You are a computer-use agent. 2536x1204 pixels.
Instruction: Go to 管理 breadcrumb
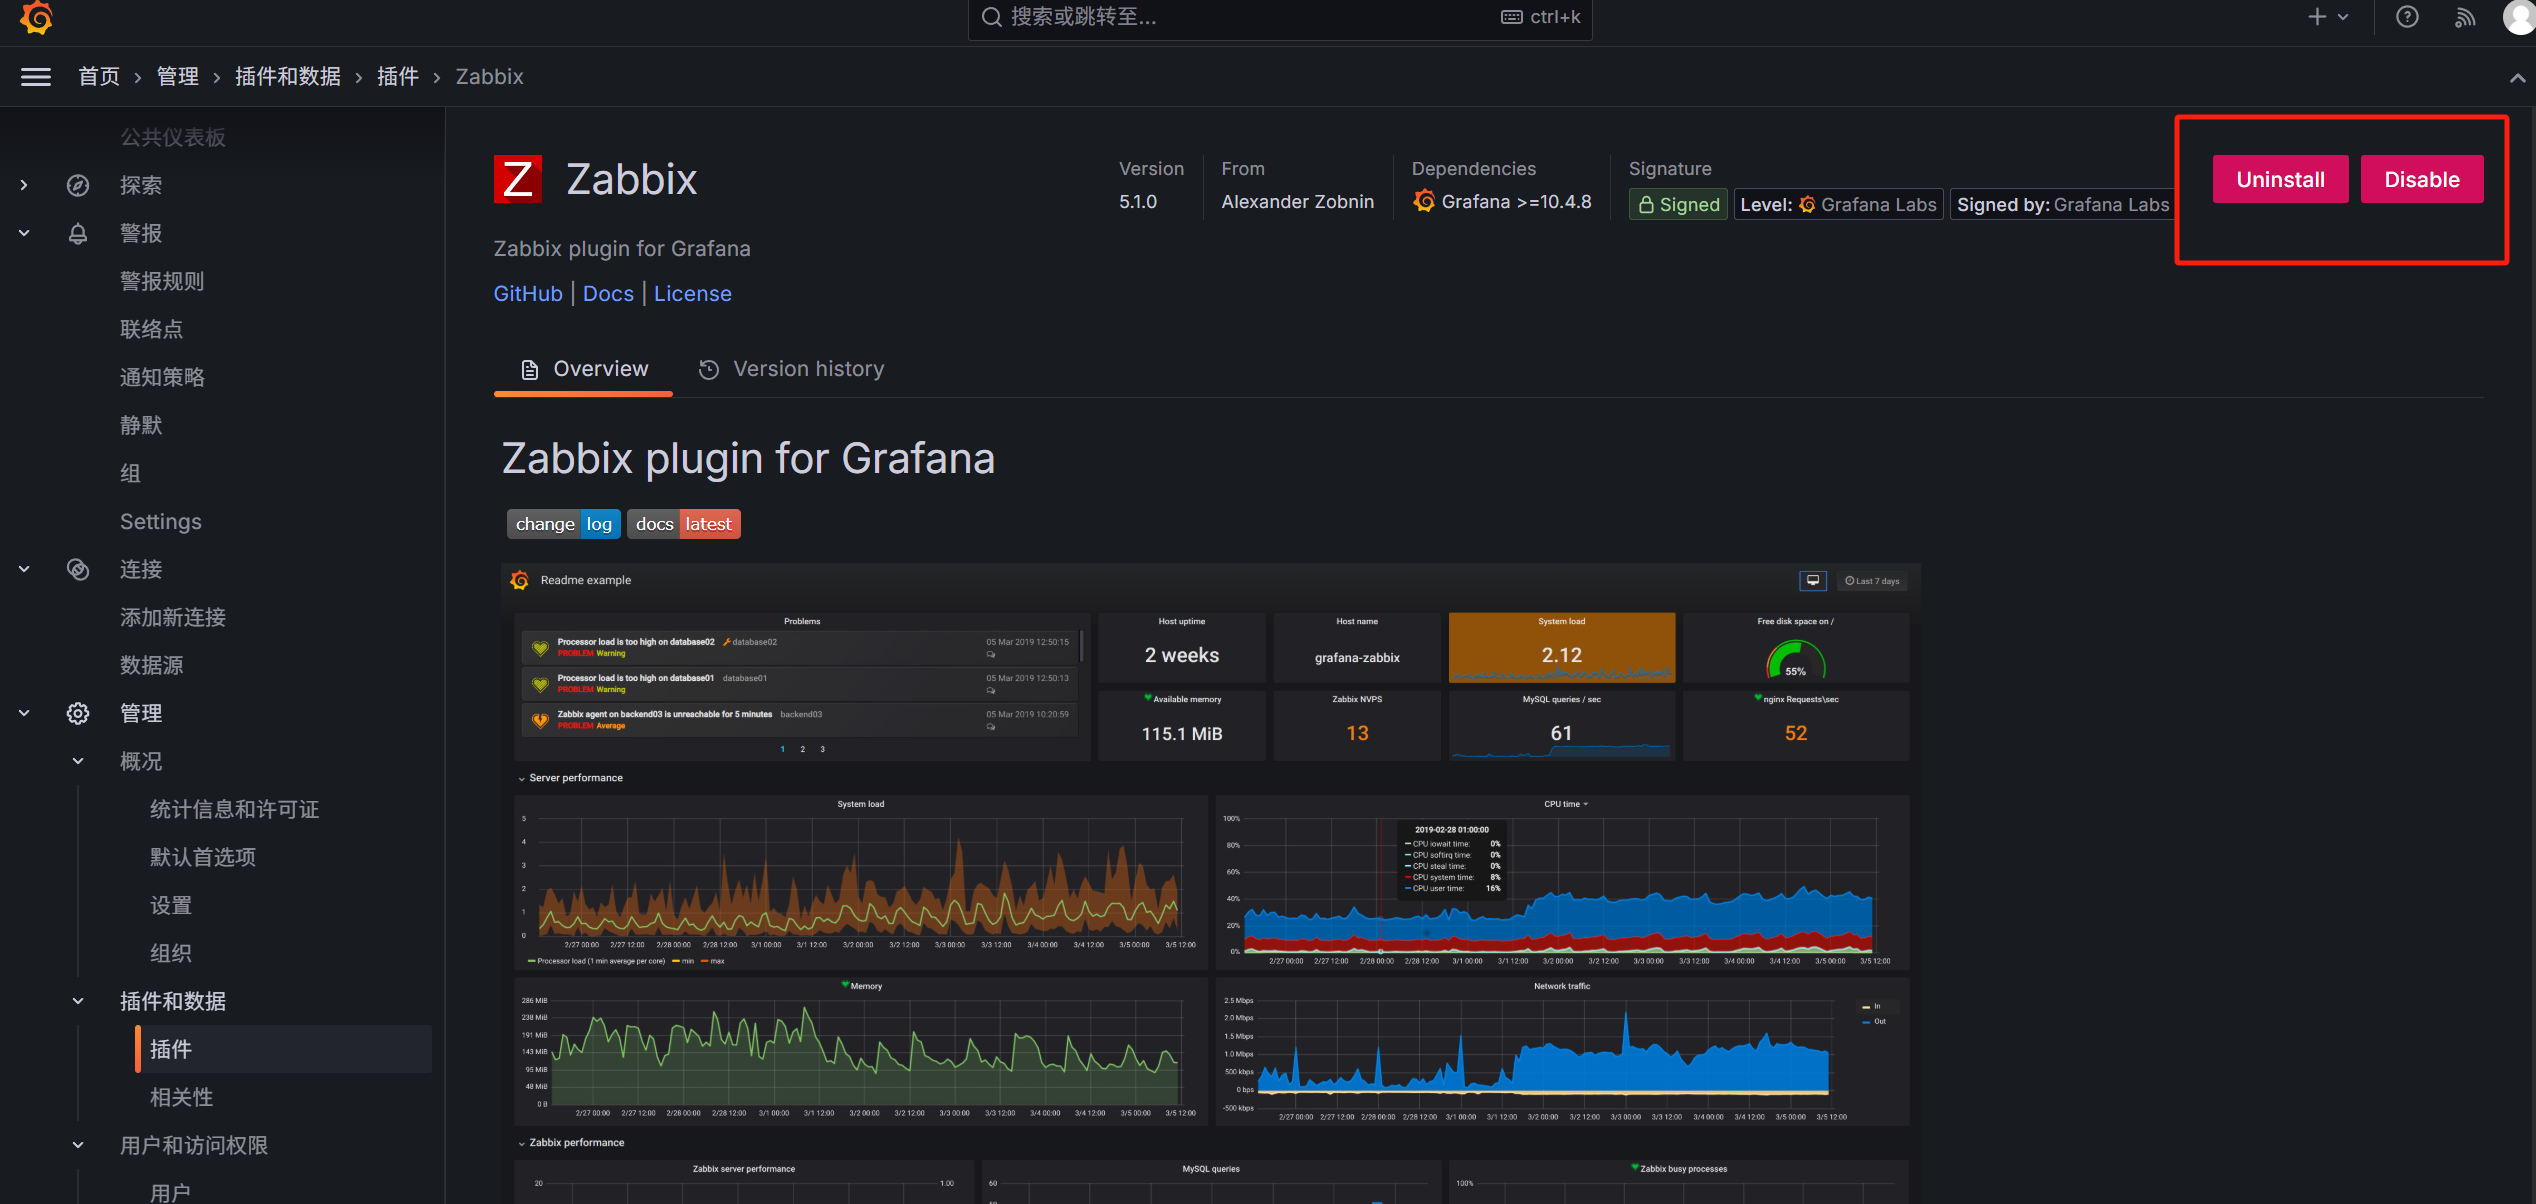[178, 77]
